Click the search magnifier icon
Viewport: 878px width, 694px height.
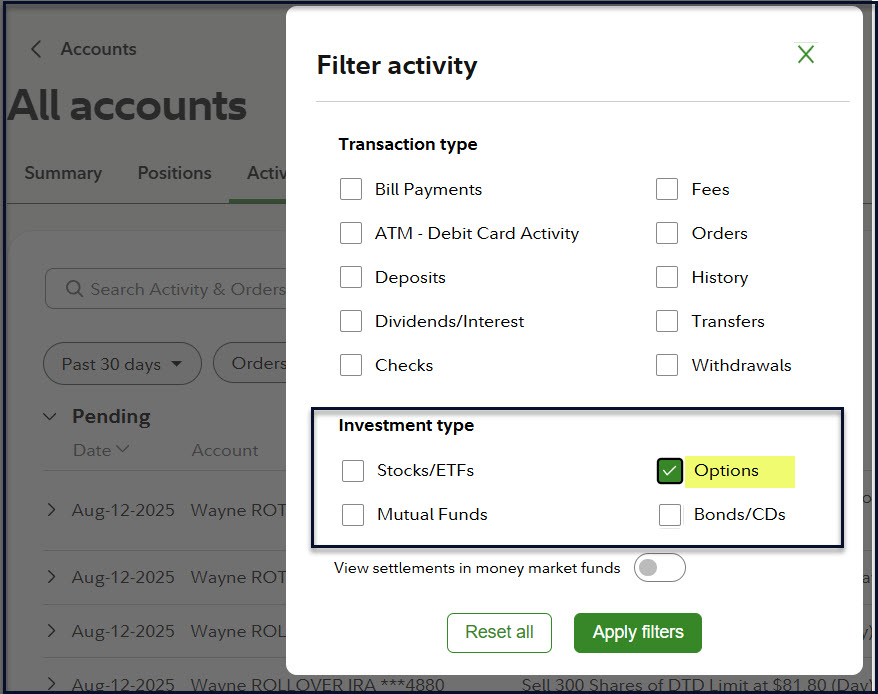pyautogui.click(x=74, y=289)
